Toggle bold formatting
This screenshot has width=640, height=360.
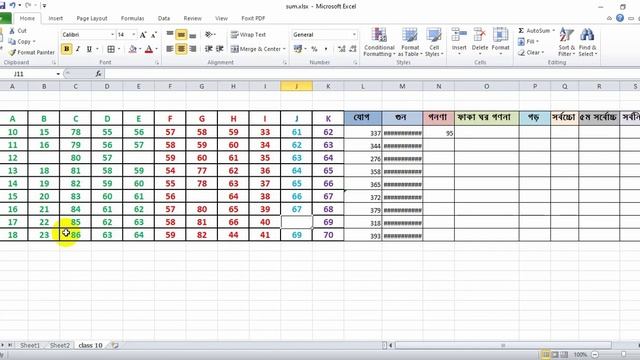pyautogui.click(x=67, y=49)
